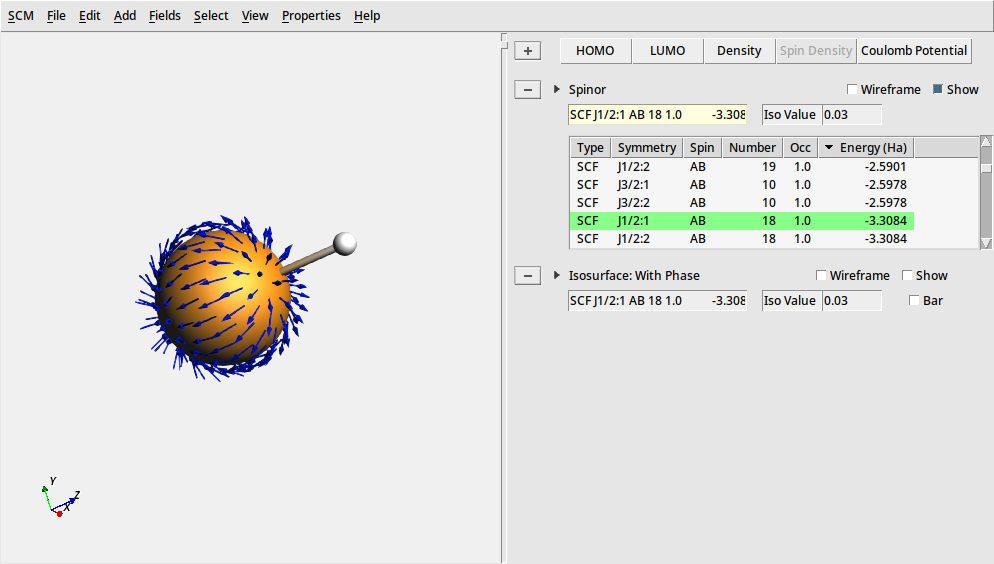The image size is (994, 564).
Task: Click the Coulomb Potential button
Action: (914, 51)
